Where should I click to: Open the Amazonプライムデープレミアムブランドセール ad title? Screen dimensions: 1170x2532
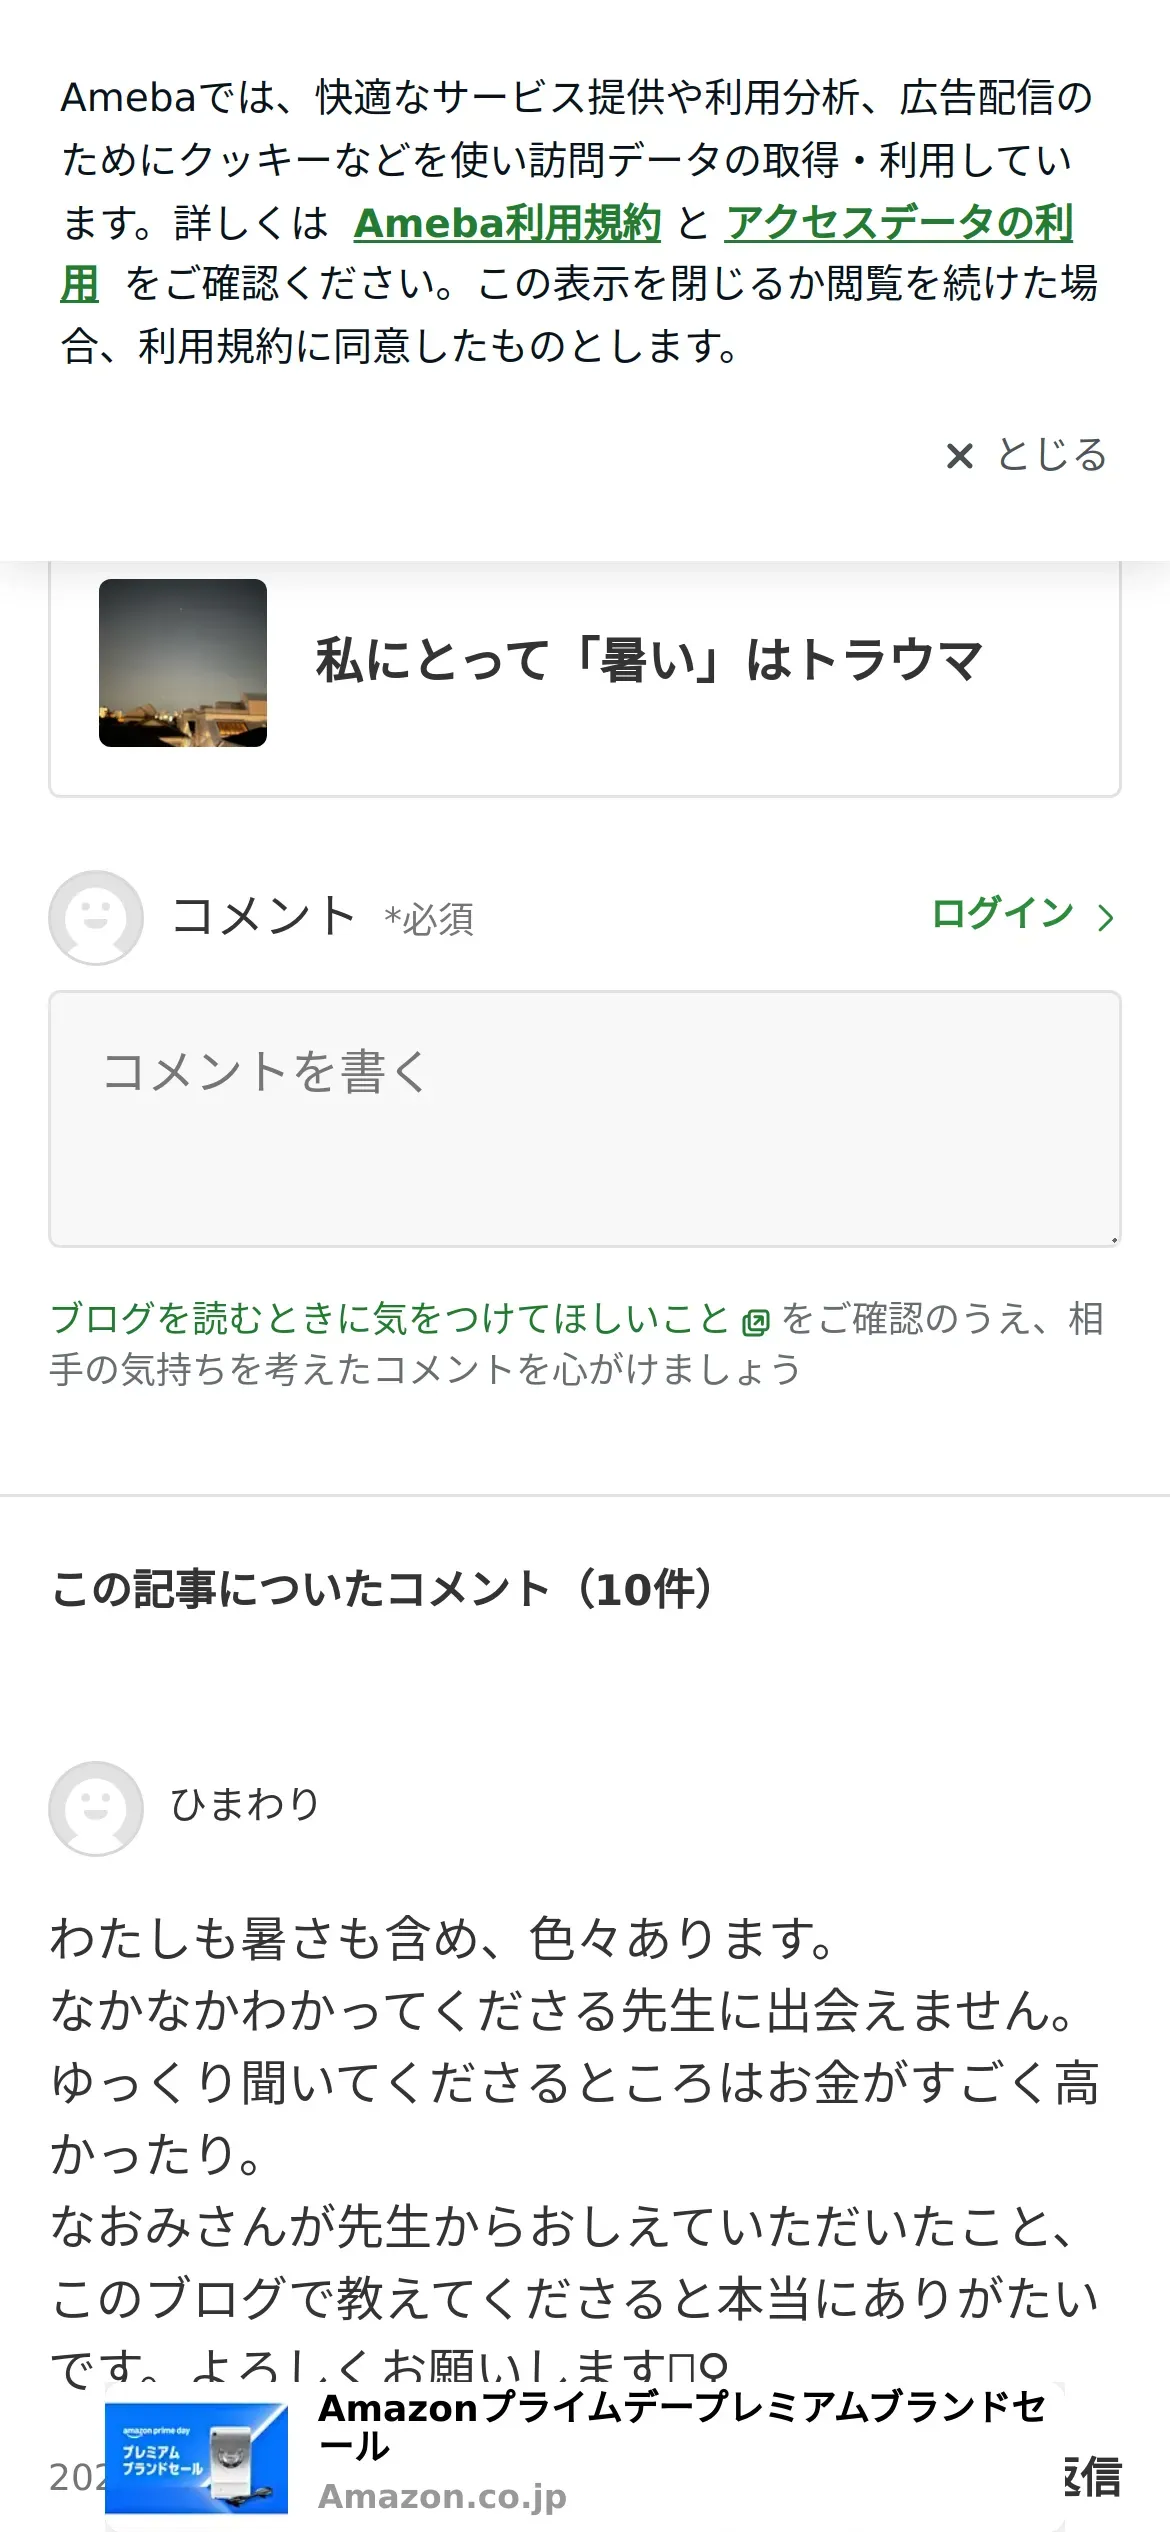(682, 2427)
